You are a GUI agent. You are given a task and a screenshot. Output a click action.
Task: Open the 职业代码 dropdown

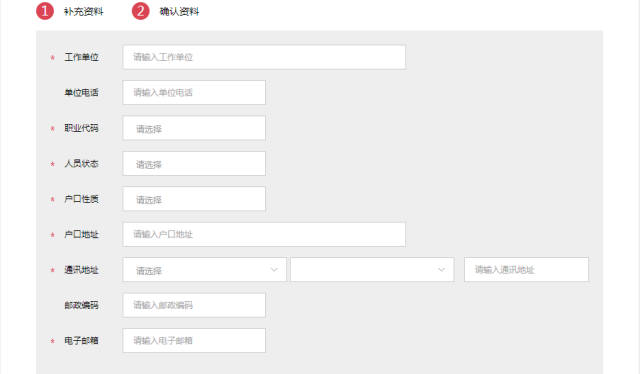[x=194, y=128]
